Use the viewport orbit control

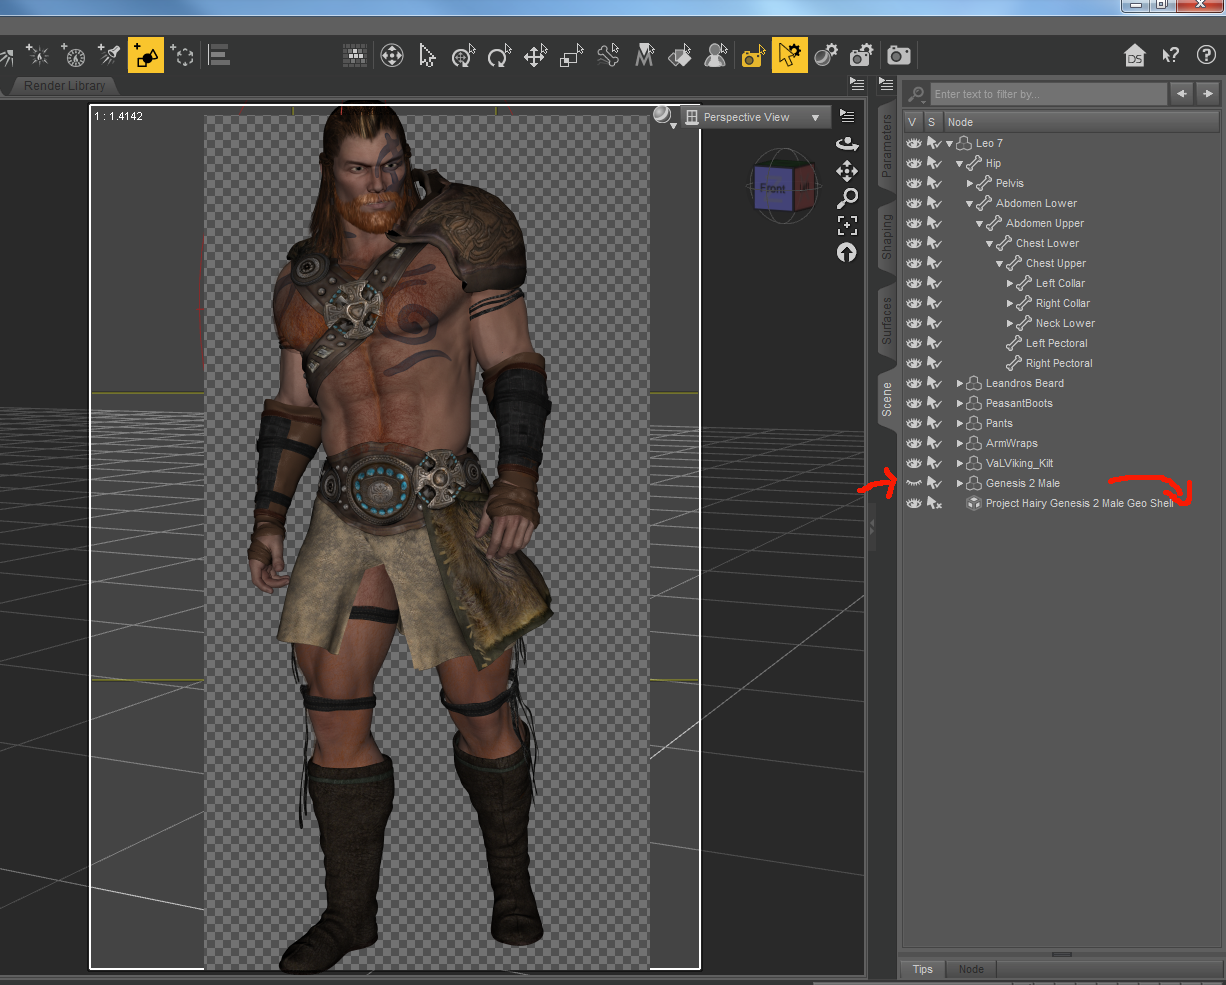[x=847, y=143]
